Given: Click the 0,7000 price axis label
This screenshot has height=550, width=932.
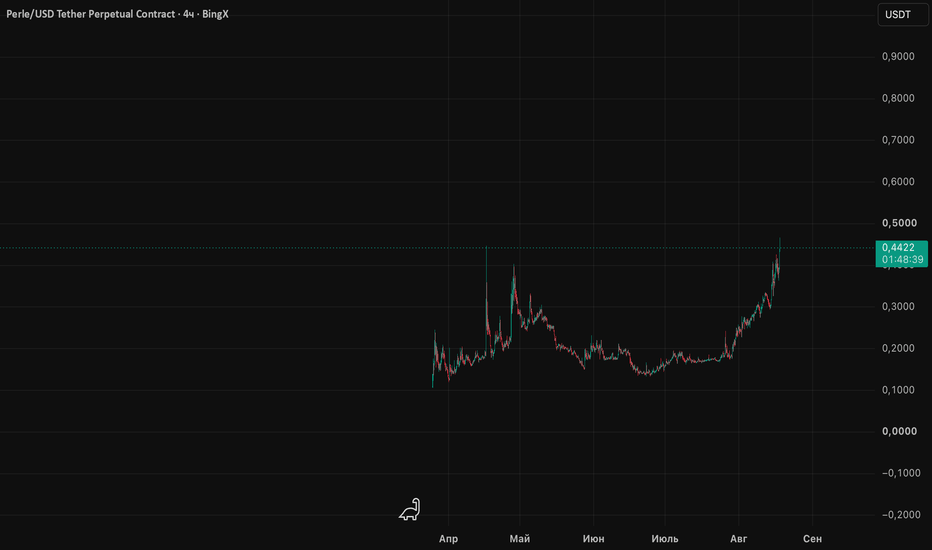Looking at the screenshot, I should (x=898, y=140).
